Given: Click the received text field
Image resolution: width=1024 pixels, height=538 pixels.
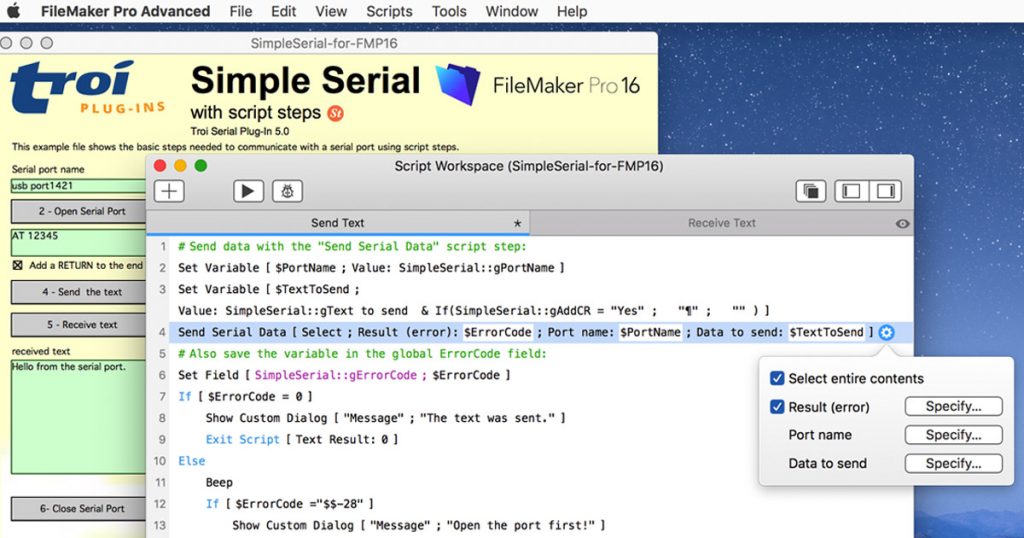Looking at the screenshot, I should (x=78, y=417).
